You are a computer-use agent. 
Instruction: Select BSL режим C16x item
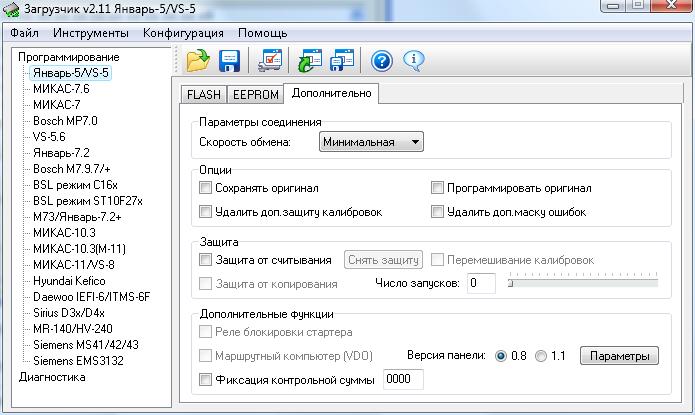click(x=75, y=185)
